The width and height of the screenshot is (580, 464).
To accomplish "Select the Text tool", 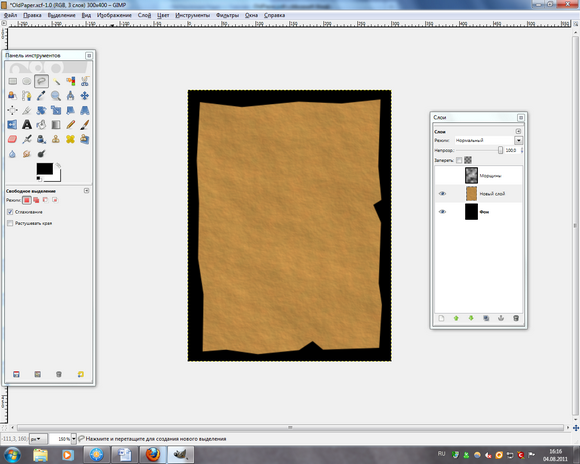I will [27, 125].
